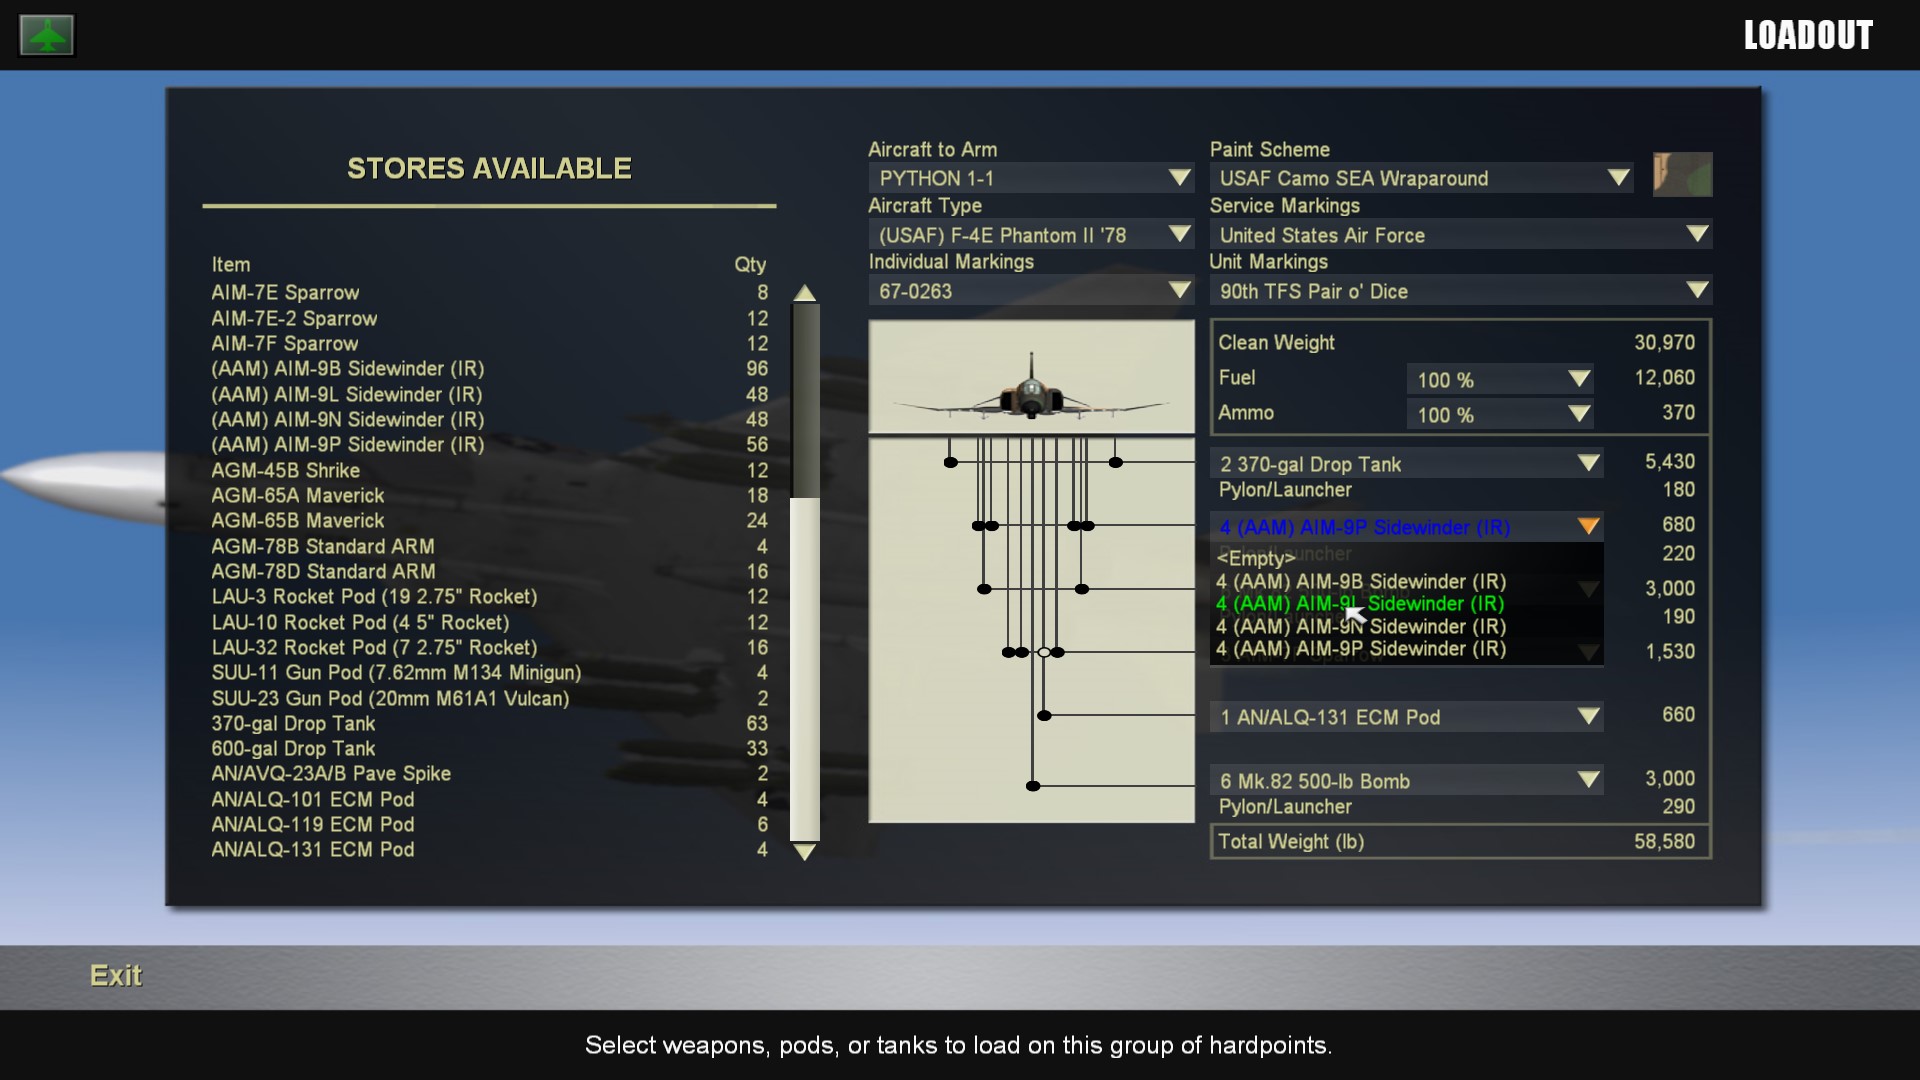Expand Unit Markings dropdown 90th TFS Pair o' Dice
The width and height of the screenshot is (1920, 1080).
click(1460, 291)
